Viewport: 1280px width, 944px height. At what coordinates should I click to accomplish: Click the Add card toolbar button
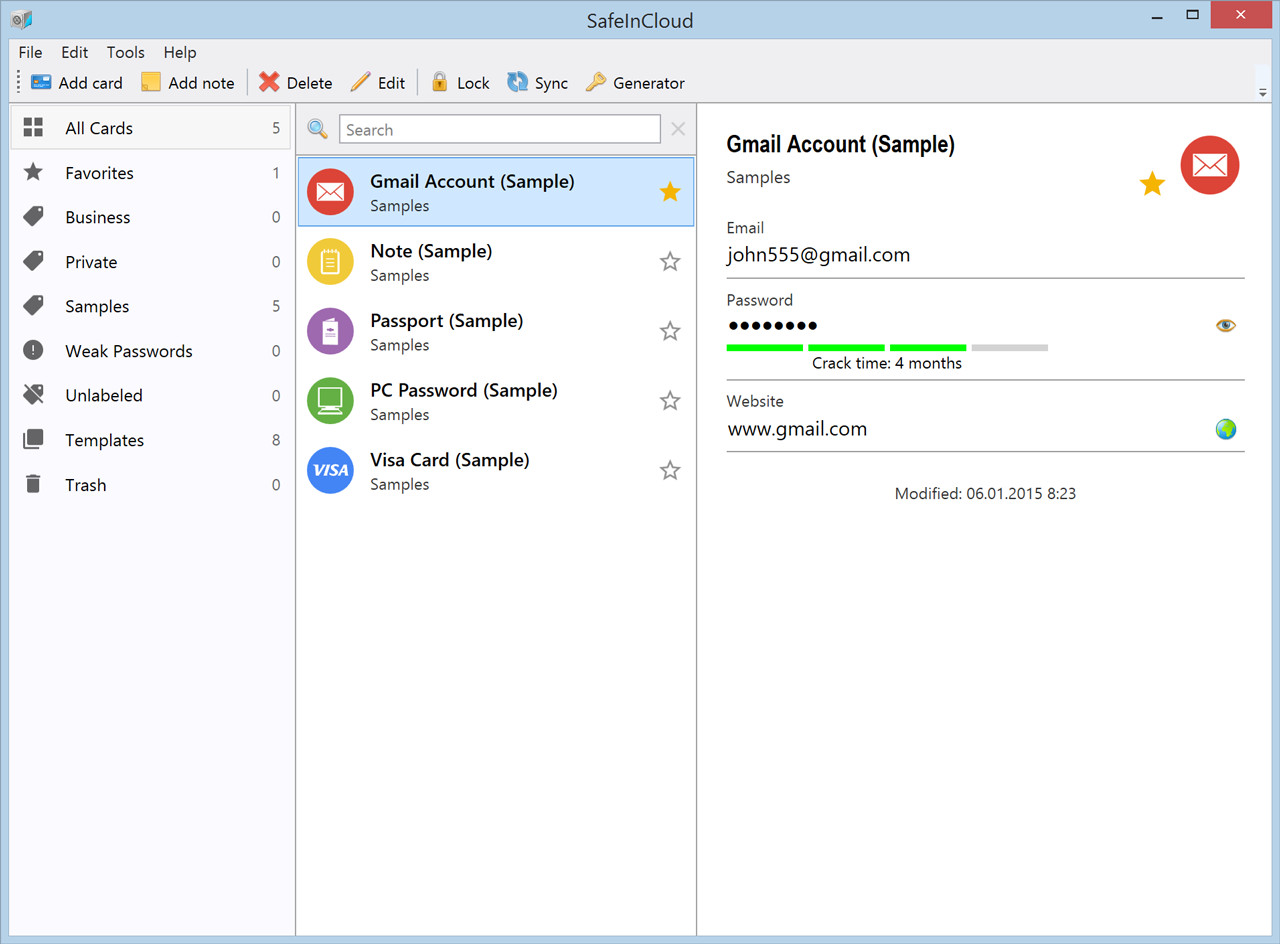pyautogui.click(x=76, y=83)
